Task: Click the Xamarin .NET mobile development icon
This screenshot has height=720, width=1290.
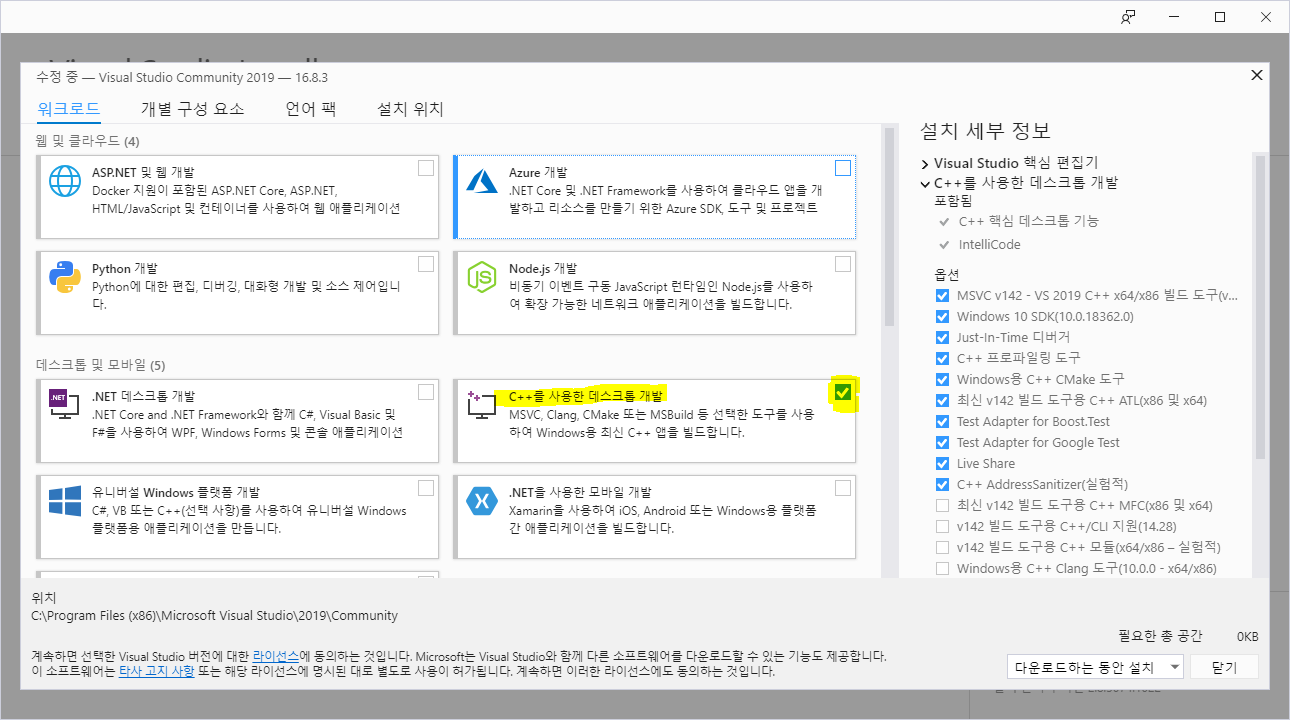Action: (x=484, y=502)
